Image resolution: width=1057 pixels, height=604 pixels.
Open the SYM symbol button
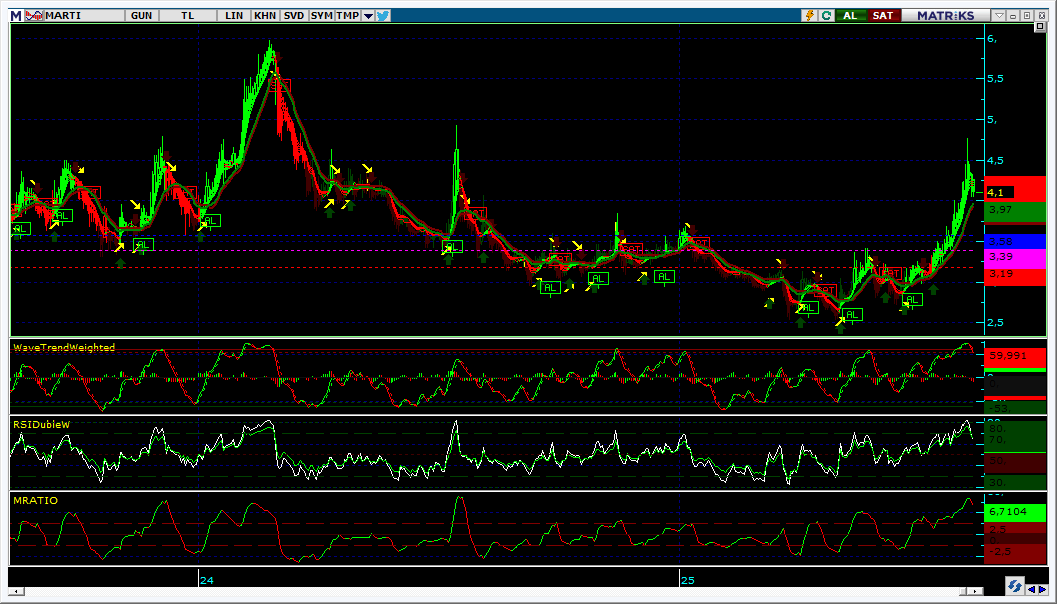point(322,16)
